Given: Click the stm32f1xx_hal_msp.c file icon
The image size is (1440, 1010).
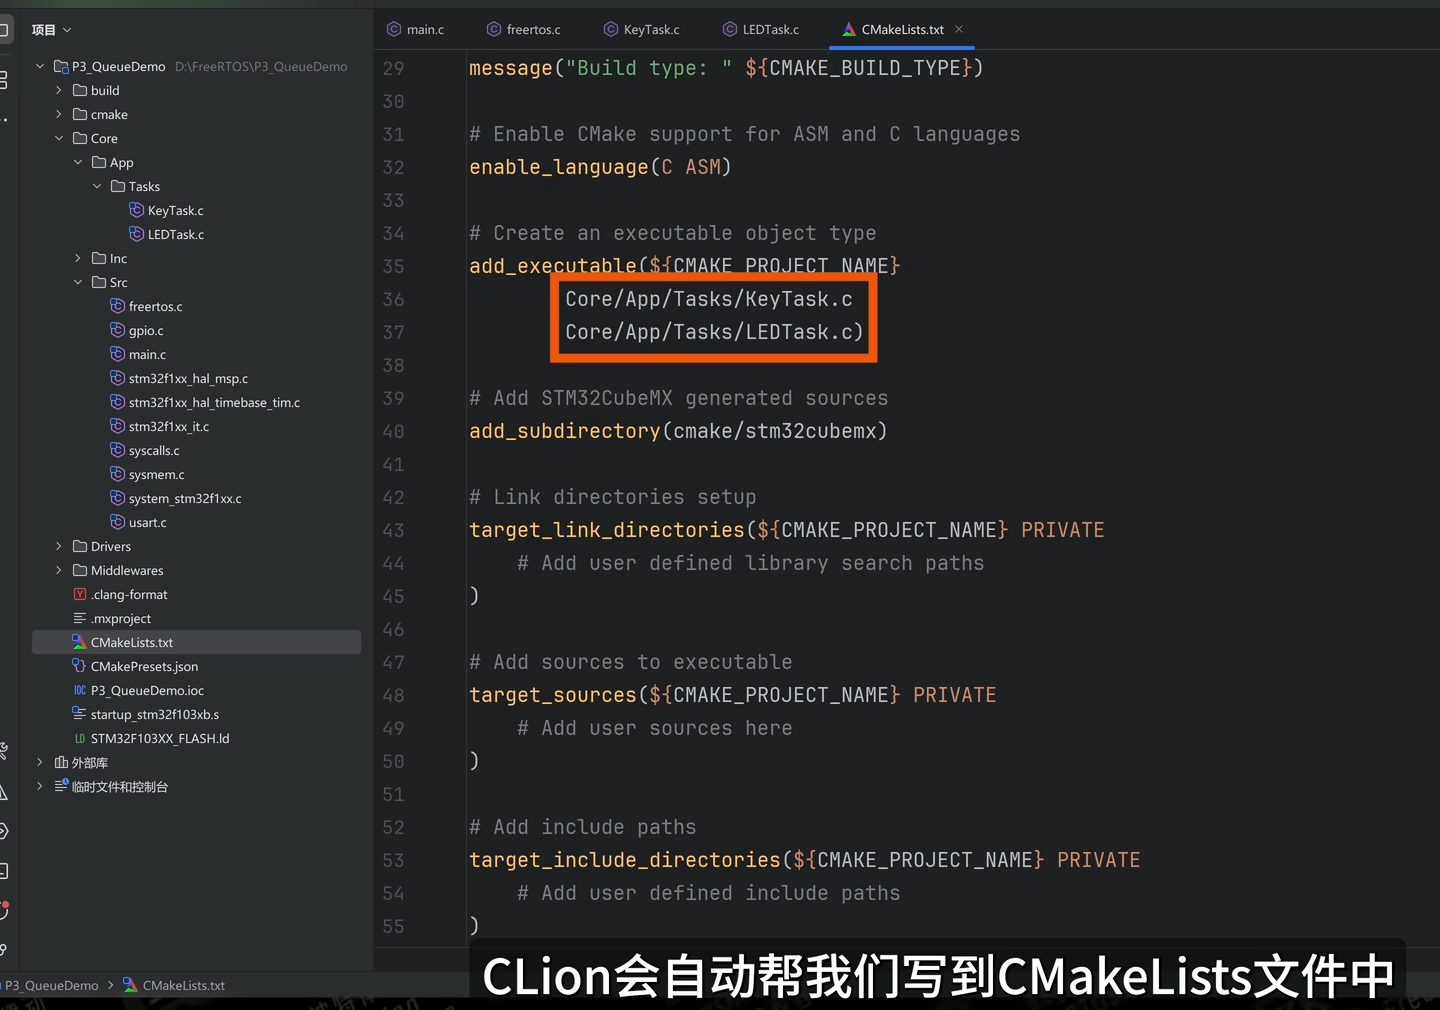Looking at the screenshot, I should (118, 378).
